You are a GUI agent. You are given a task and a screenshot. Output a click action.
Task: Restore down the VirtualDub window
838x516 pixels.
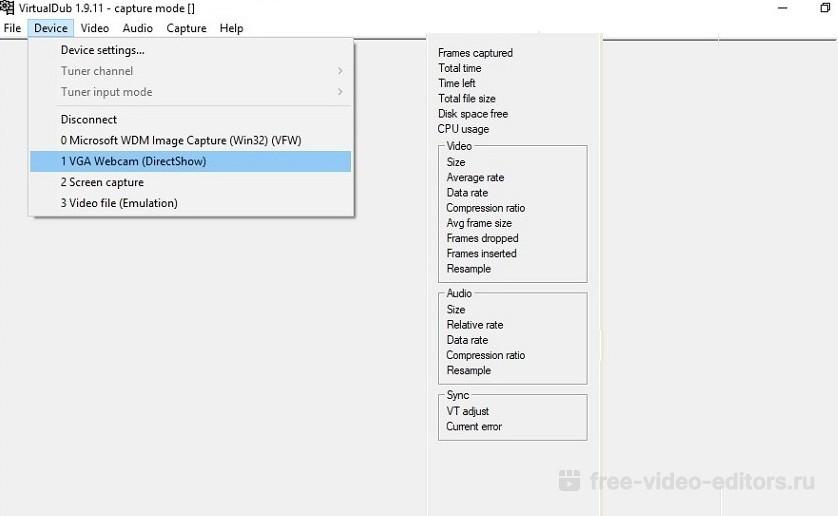[x=825, y=8]
